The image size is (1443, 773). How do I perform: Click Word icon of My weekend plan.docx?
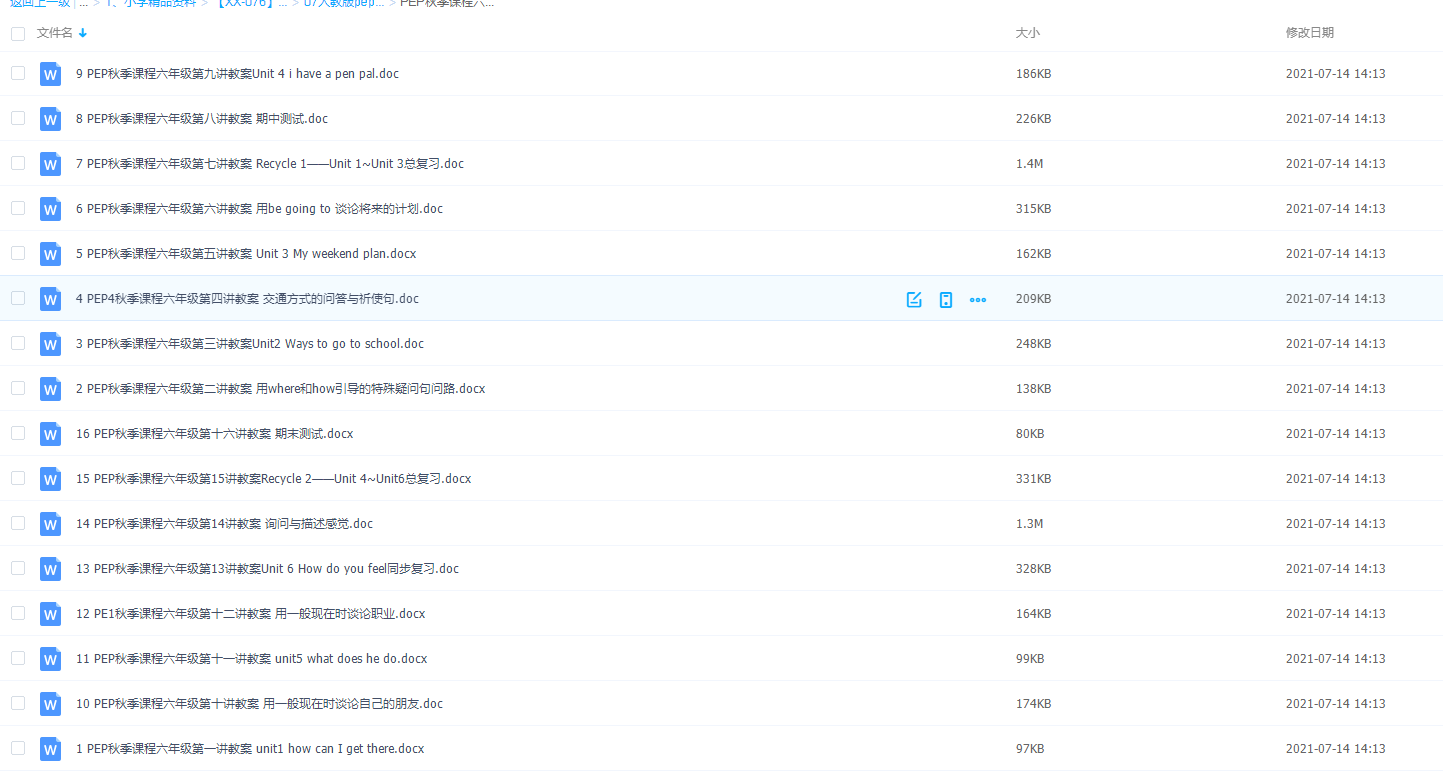pyautogui.click(x=50, y=254)
